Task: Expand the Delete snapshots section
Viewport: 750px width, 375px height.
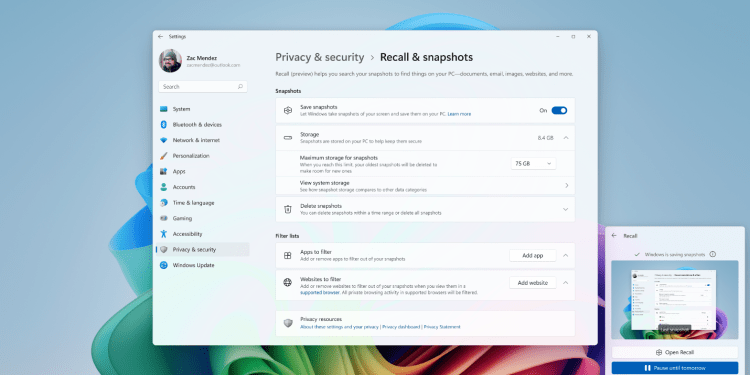Action: click(x=566, y=210)
